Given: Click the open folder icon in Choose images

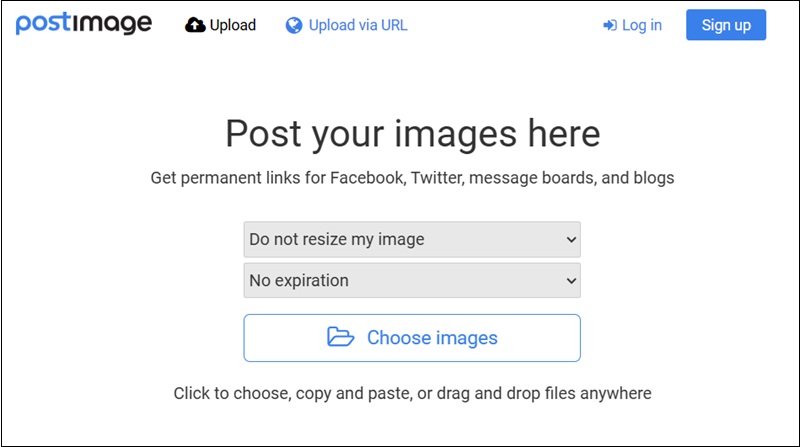Looking at the screenshot, I should point(341,338).
